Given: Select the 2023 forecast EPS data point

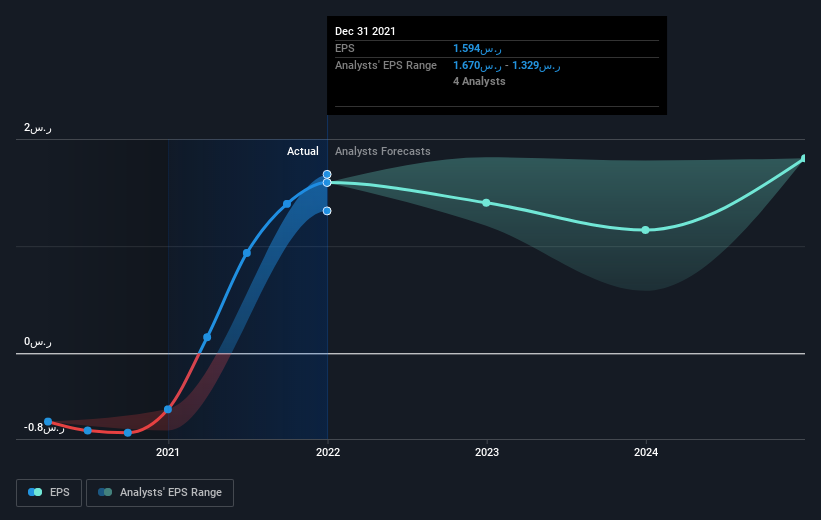Looking at the screenshot, I should click(486, 203).
